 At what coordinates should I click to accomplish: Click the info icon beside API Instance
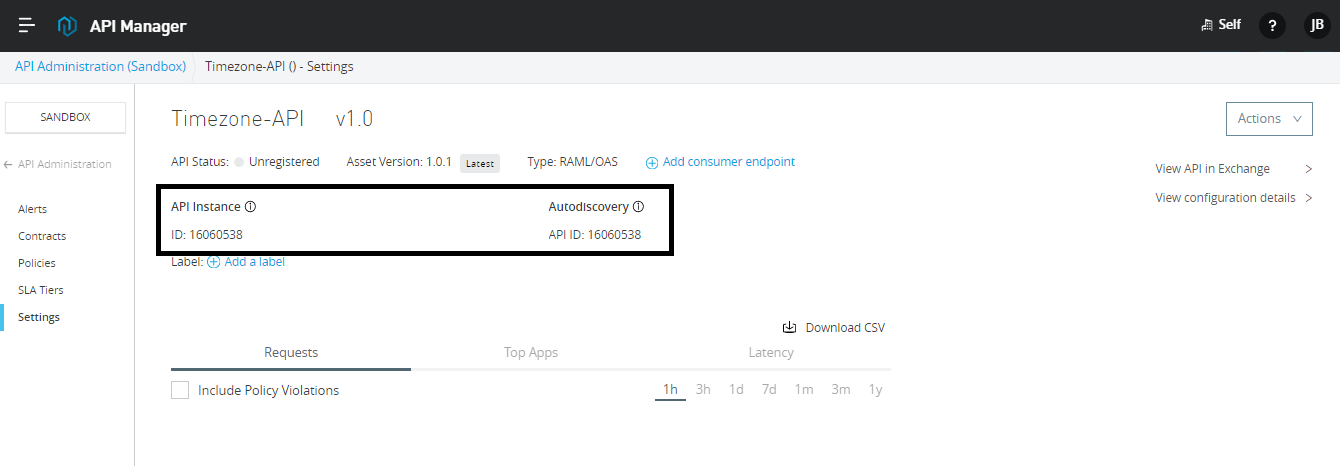pyautogui.click(x=251, y=207)
